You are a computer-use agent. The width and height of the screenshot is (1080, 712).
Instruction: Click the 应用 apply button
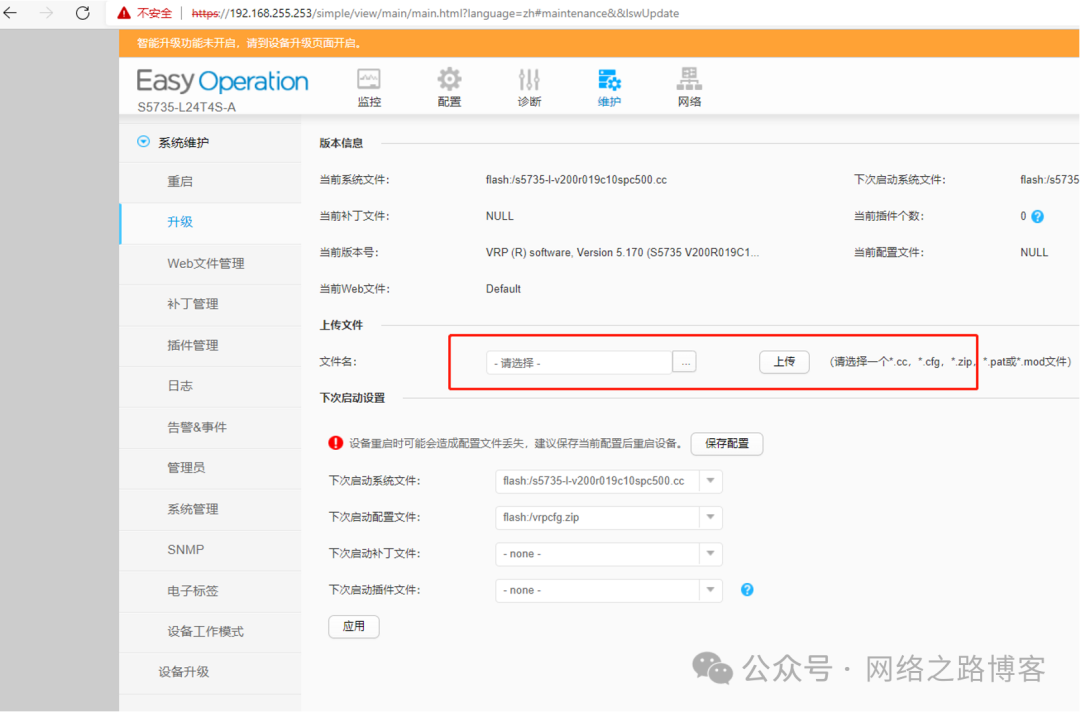353,627
